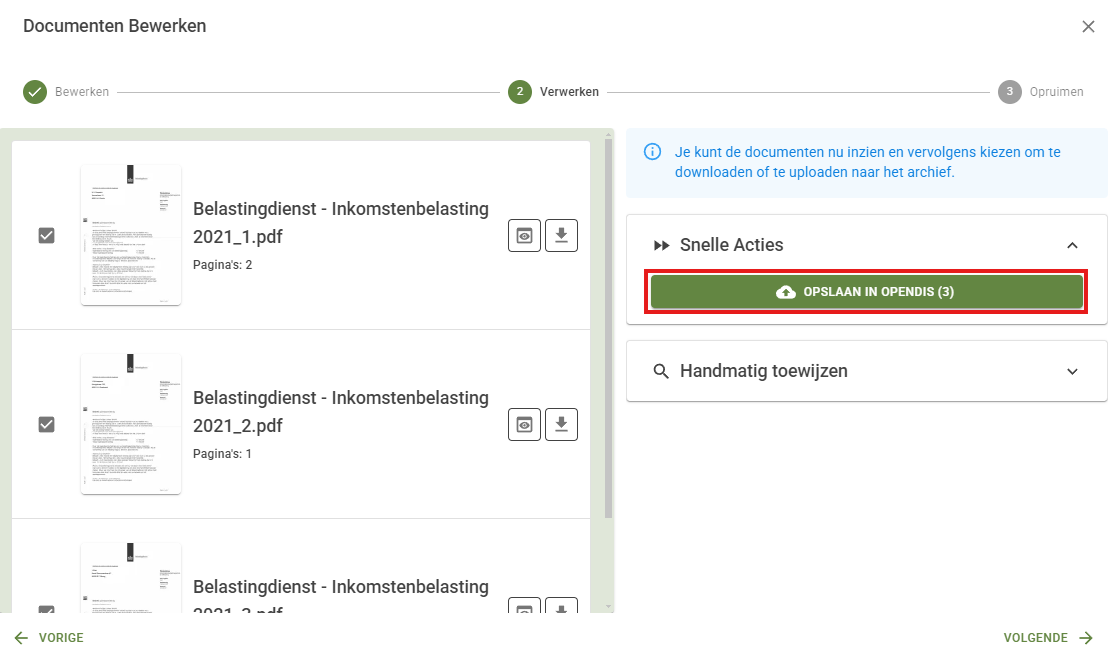Viewport: 1114px width, 654px height.
Task: Uncheck the Inkomstenbelasting 2021_2.pdf checkbox
Action: coord(46,424)
